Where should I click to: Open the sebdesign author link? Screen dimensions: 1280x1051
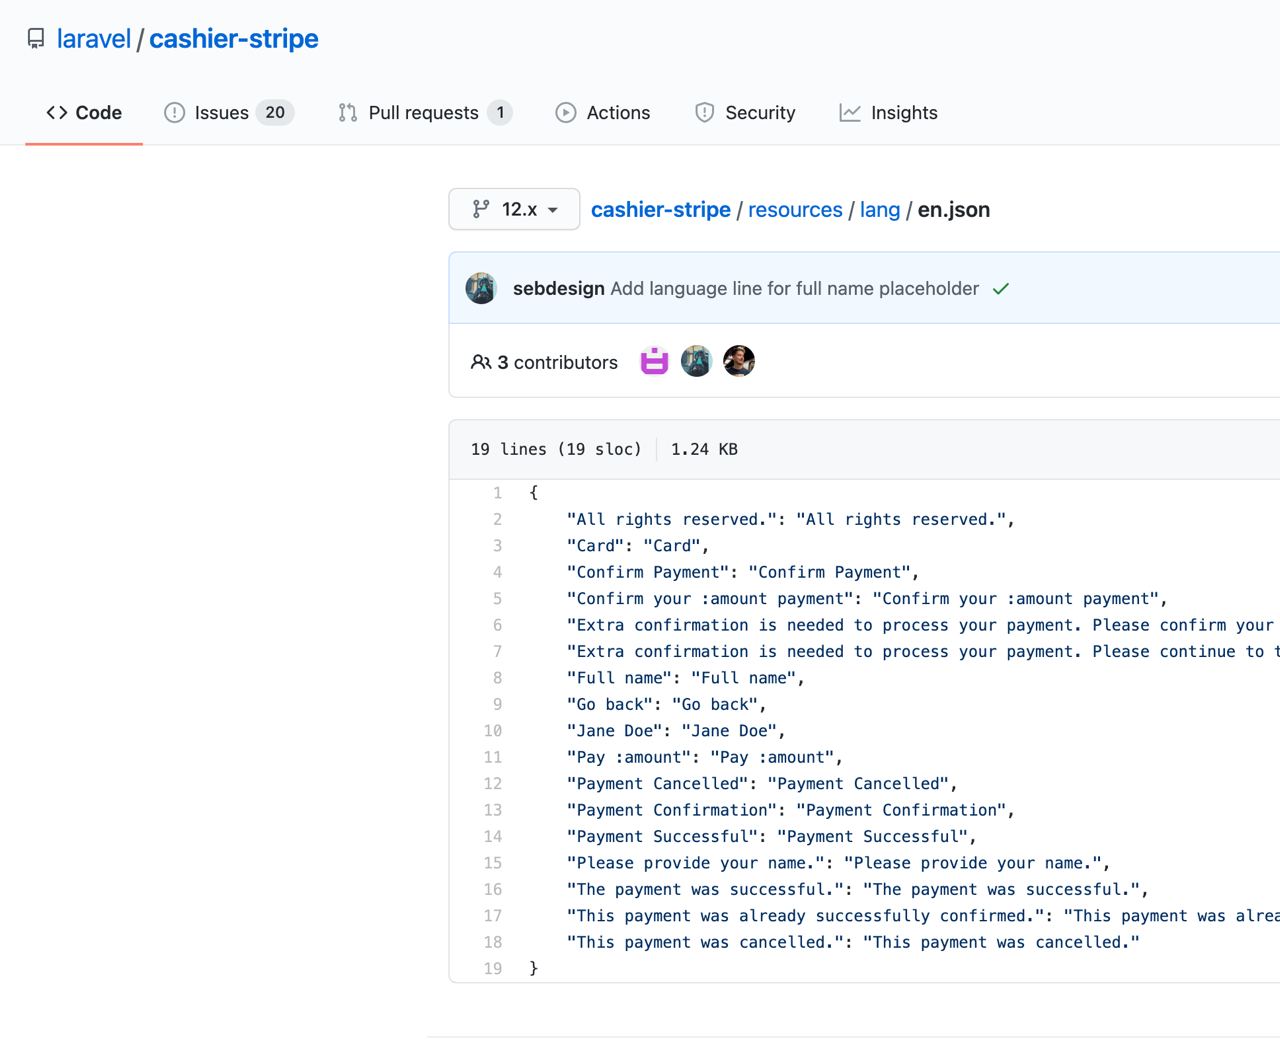[559, 288]
